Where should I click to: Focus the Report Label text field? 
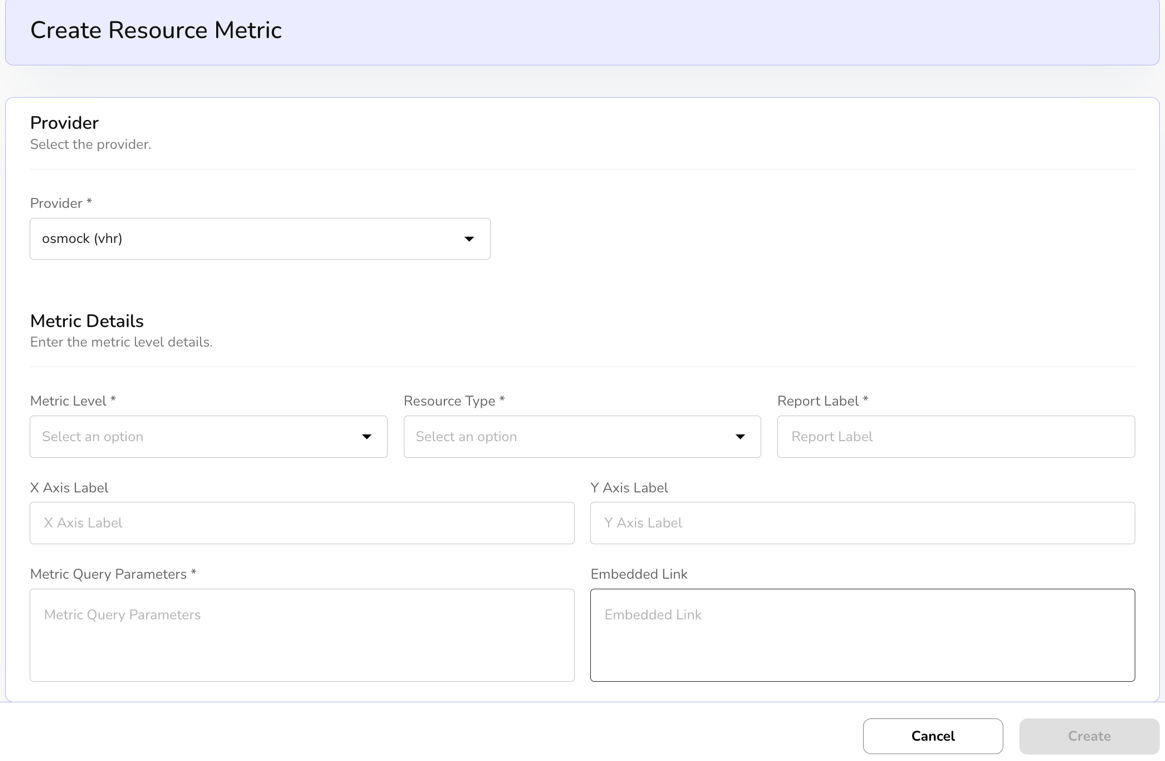pyautogui.click(x=955, y=437)
